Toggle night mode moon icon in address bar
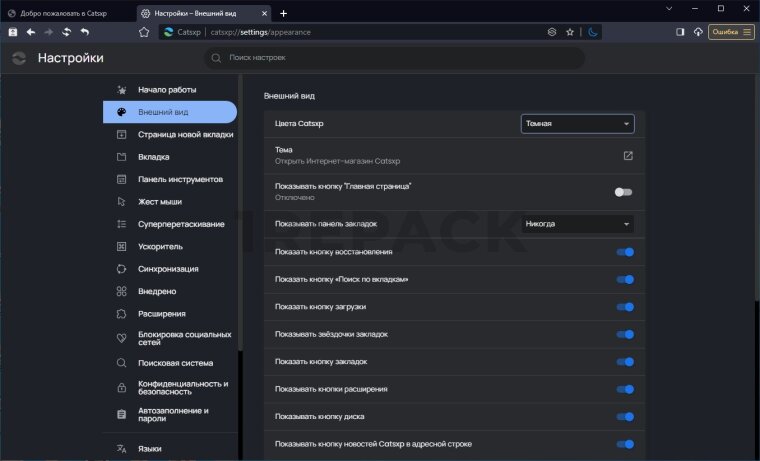 click(593, 32)
